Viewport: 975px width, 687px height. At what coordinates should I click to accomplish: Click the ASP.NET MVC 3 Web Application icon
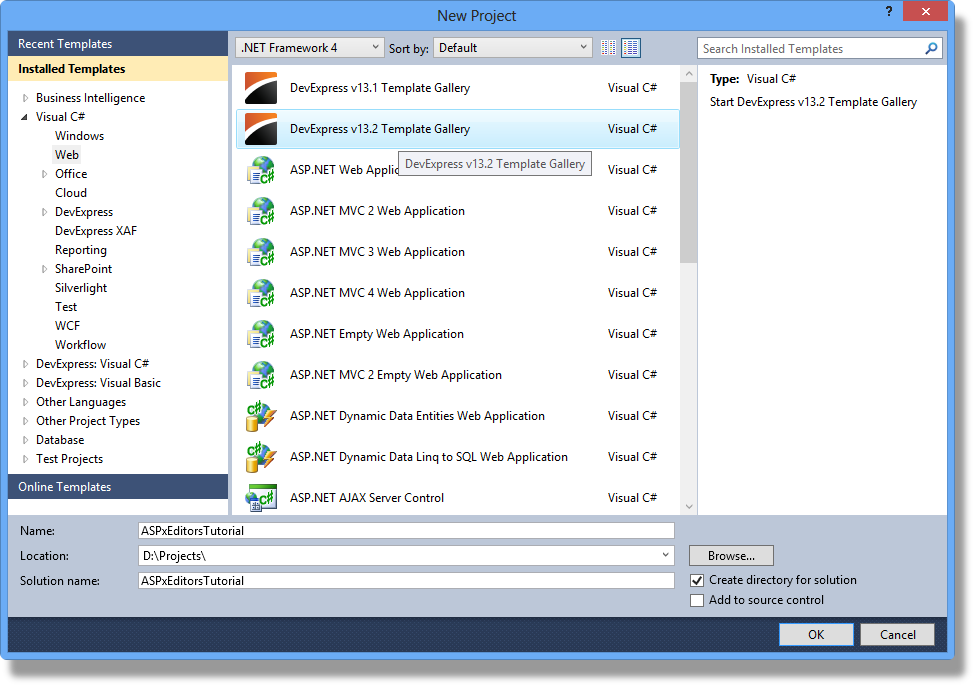[261, 252]
